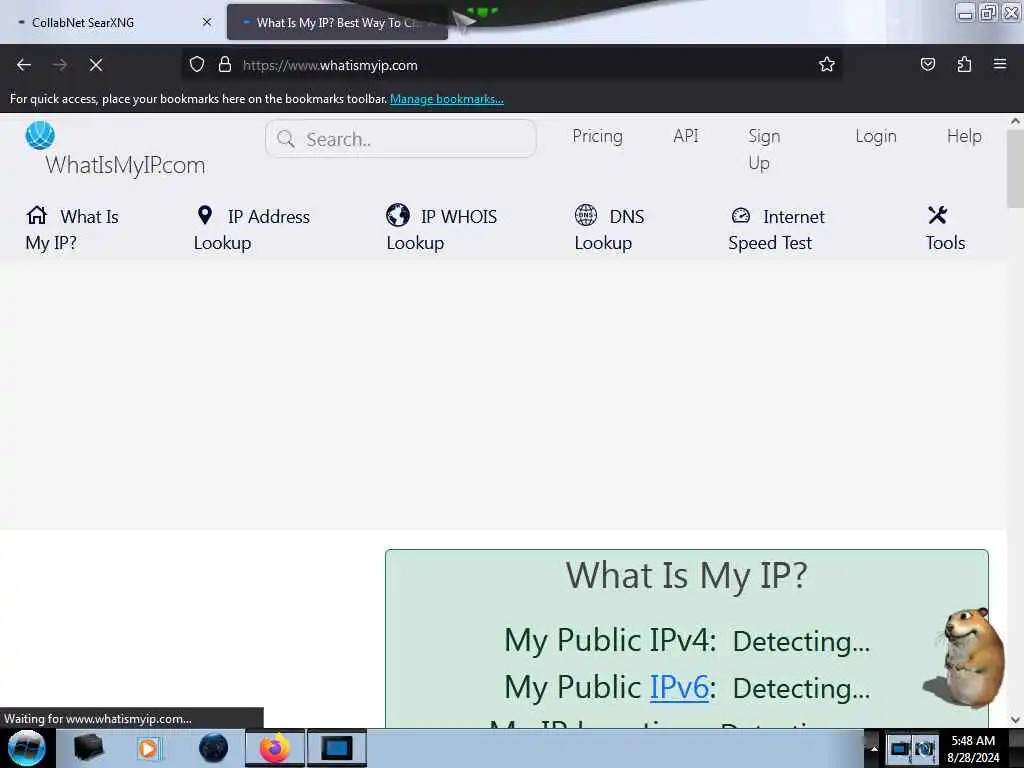
Task: Open the Extensions puzzle icon
Action: pos(964,65)
